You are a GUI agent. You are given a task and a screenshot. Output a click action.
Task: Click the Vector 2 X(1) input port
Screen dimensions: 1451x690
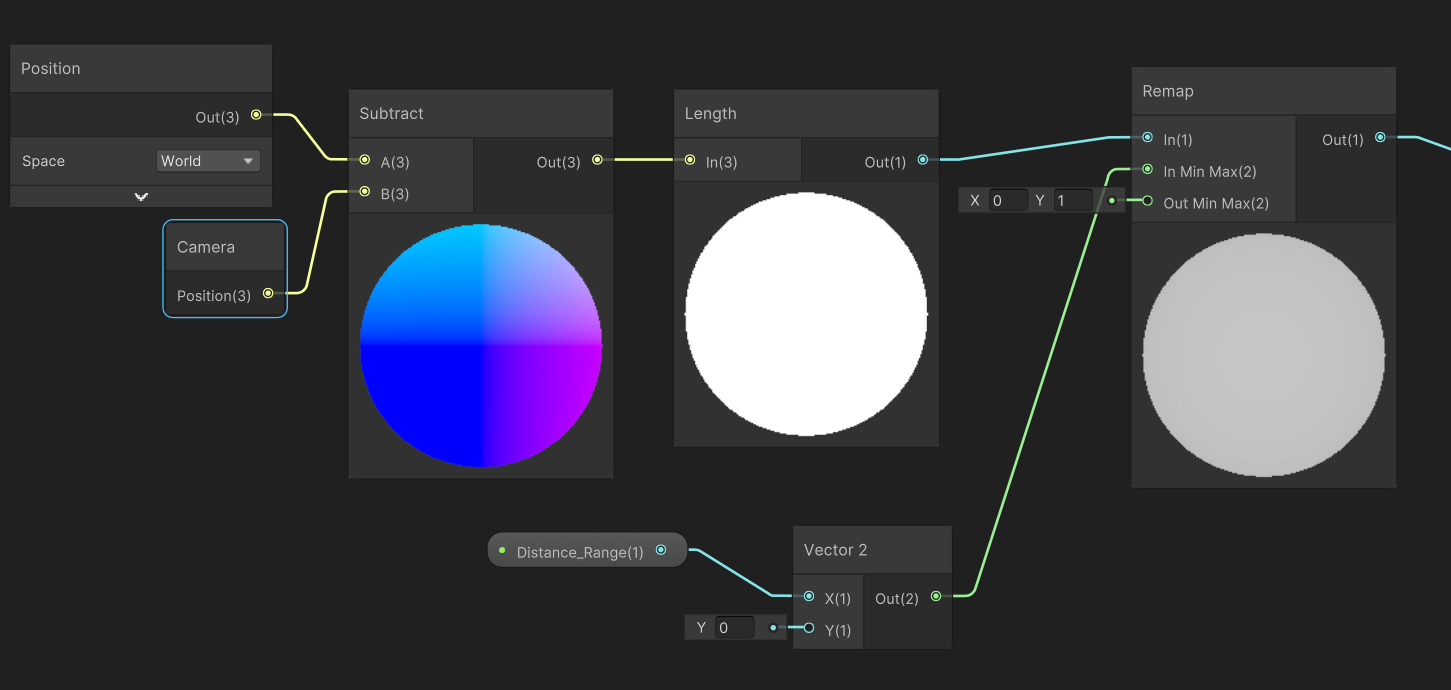click(808, 597)
